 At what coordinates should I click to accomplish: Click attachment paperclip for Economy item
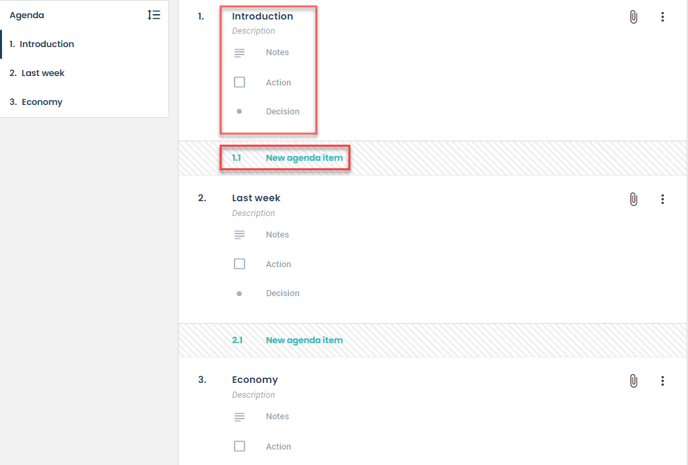click(x=633, y=381)
